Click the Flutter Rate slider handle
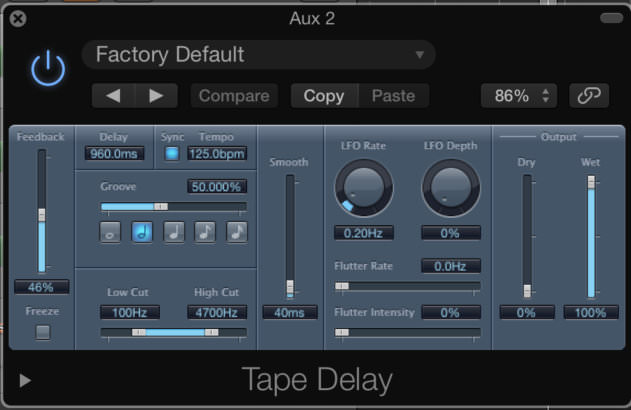631x410 pixels. [x=342, y=286]
